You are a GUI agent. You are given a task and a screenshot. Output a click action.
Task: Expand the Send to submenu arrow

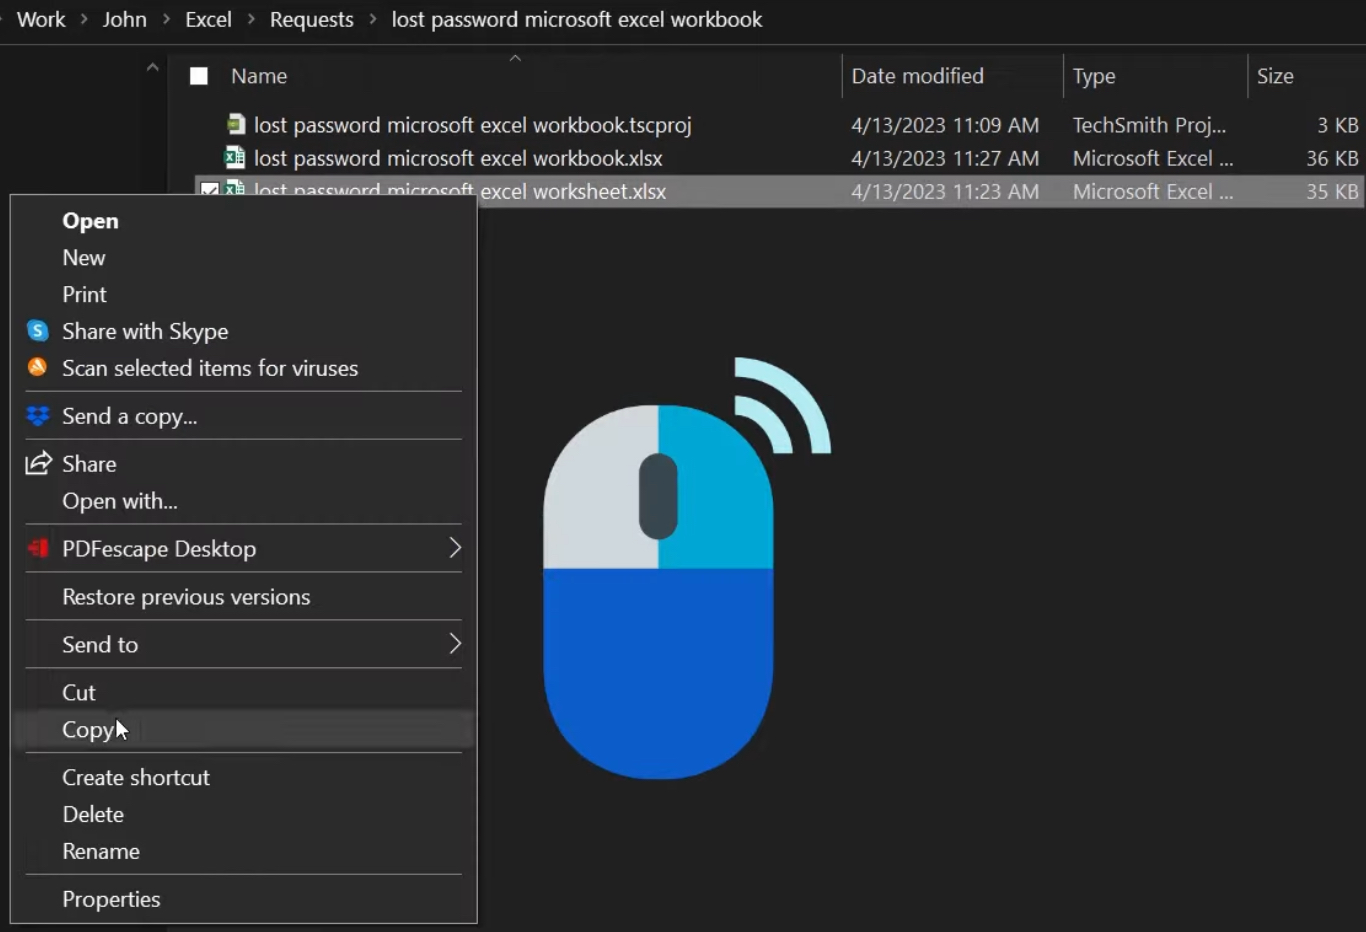455,643
